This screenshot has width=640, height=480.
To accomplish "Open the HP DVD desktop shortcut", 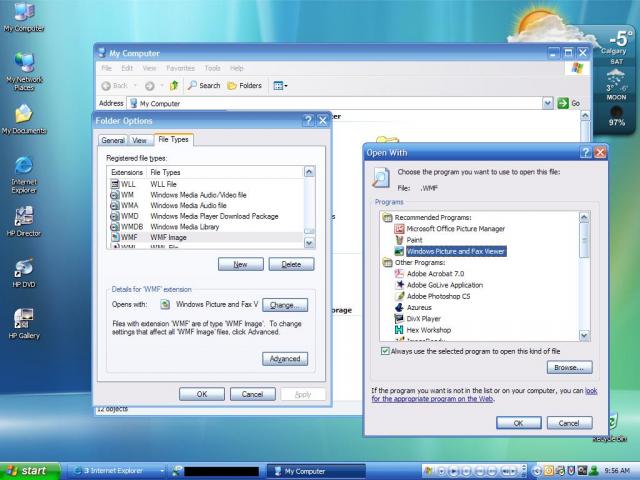I will (x=24, y=273).
